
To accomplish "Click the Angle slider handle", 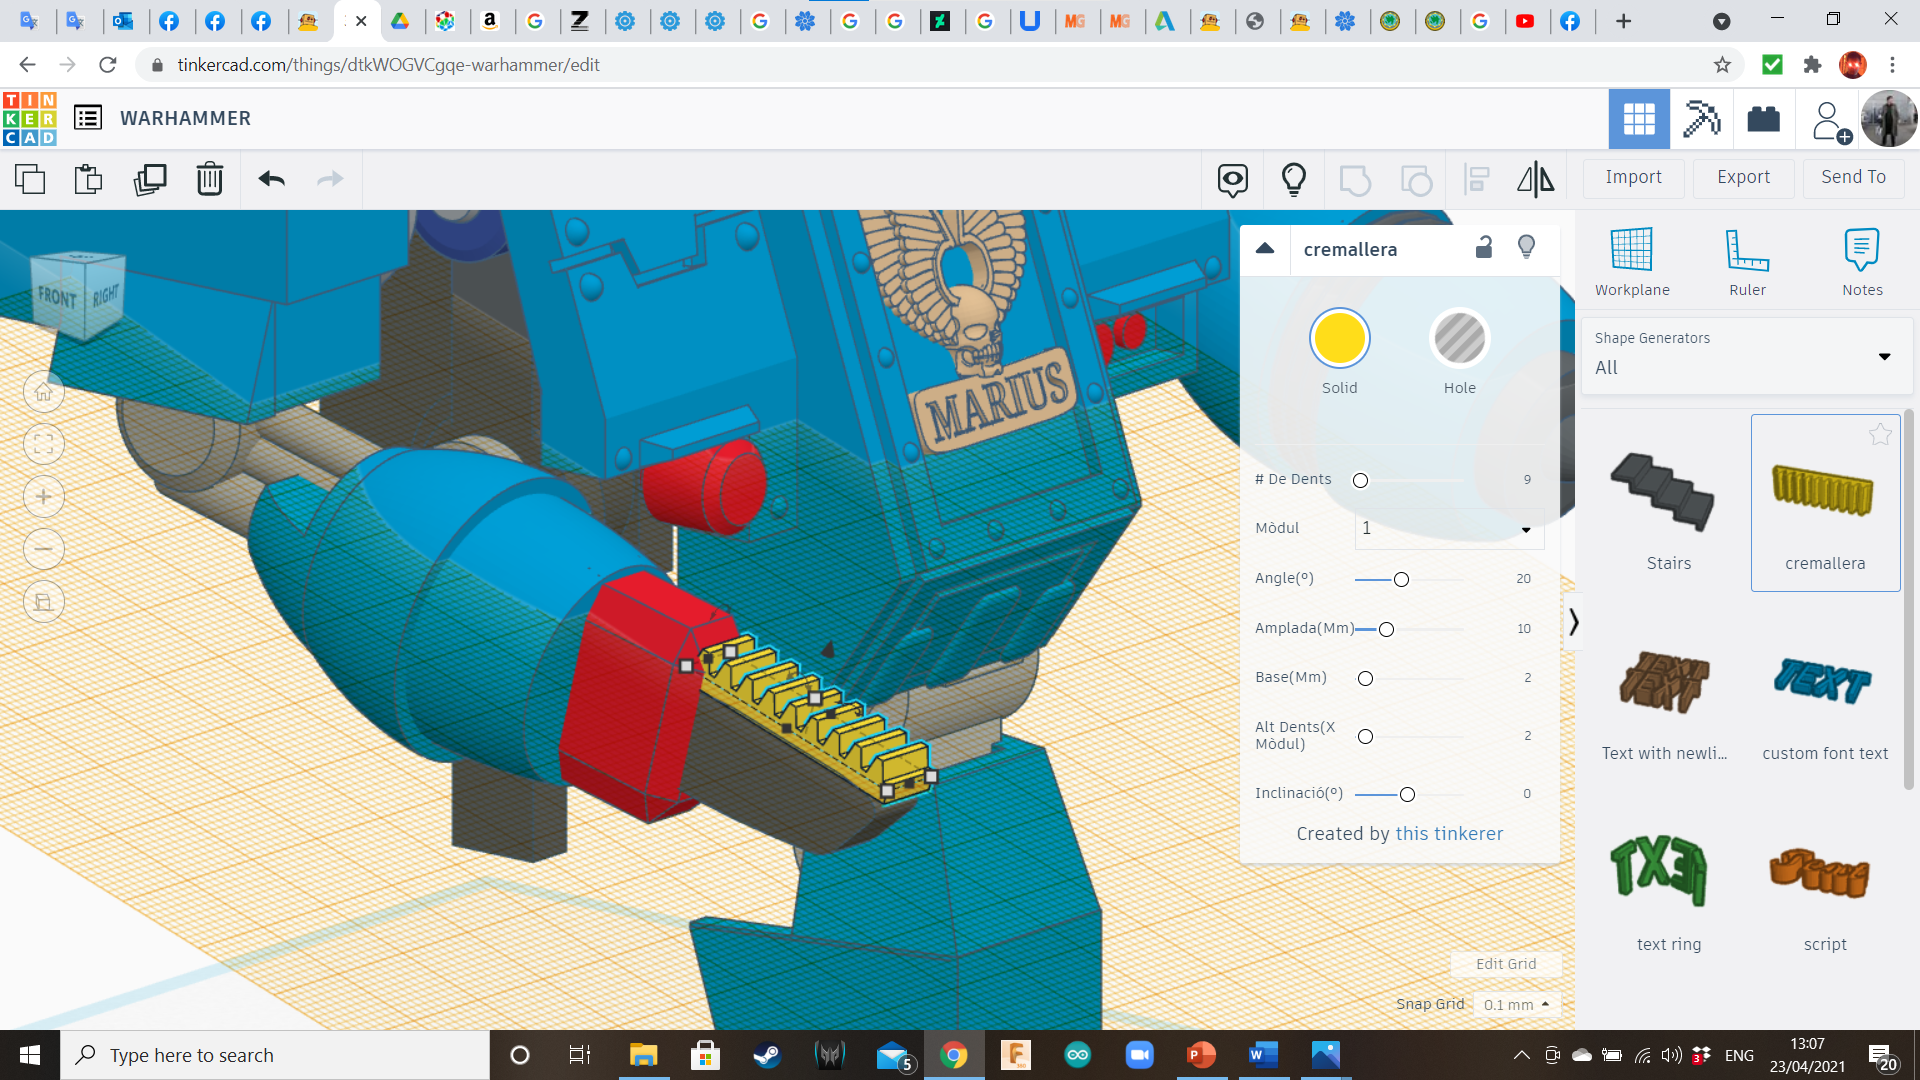I will [x=1401, y=580].
